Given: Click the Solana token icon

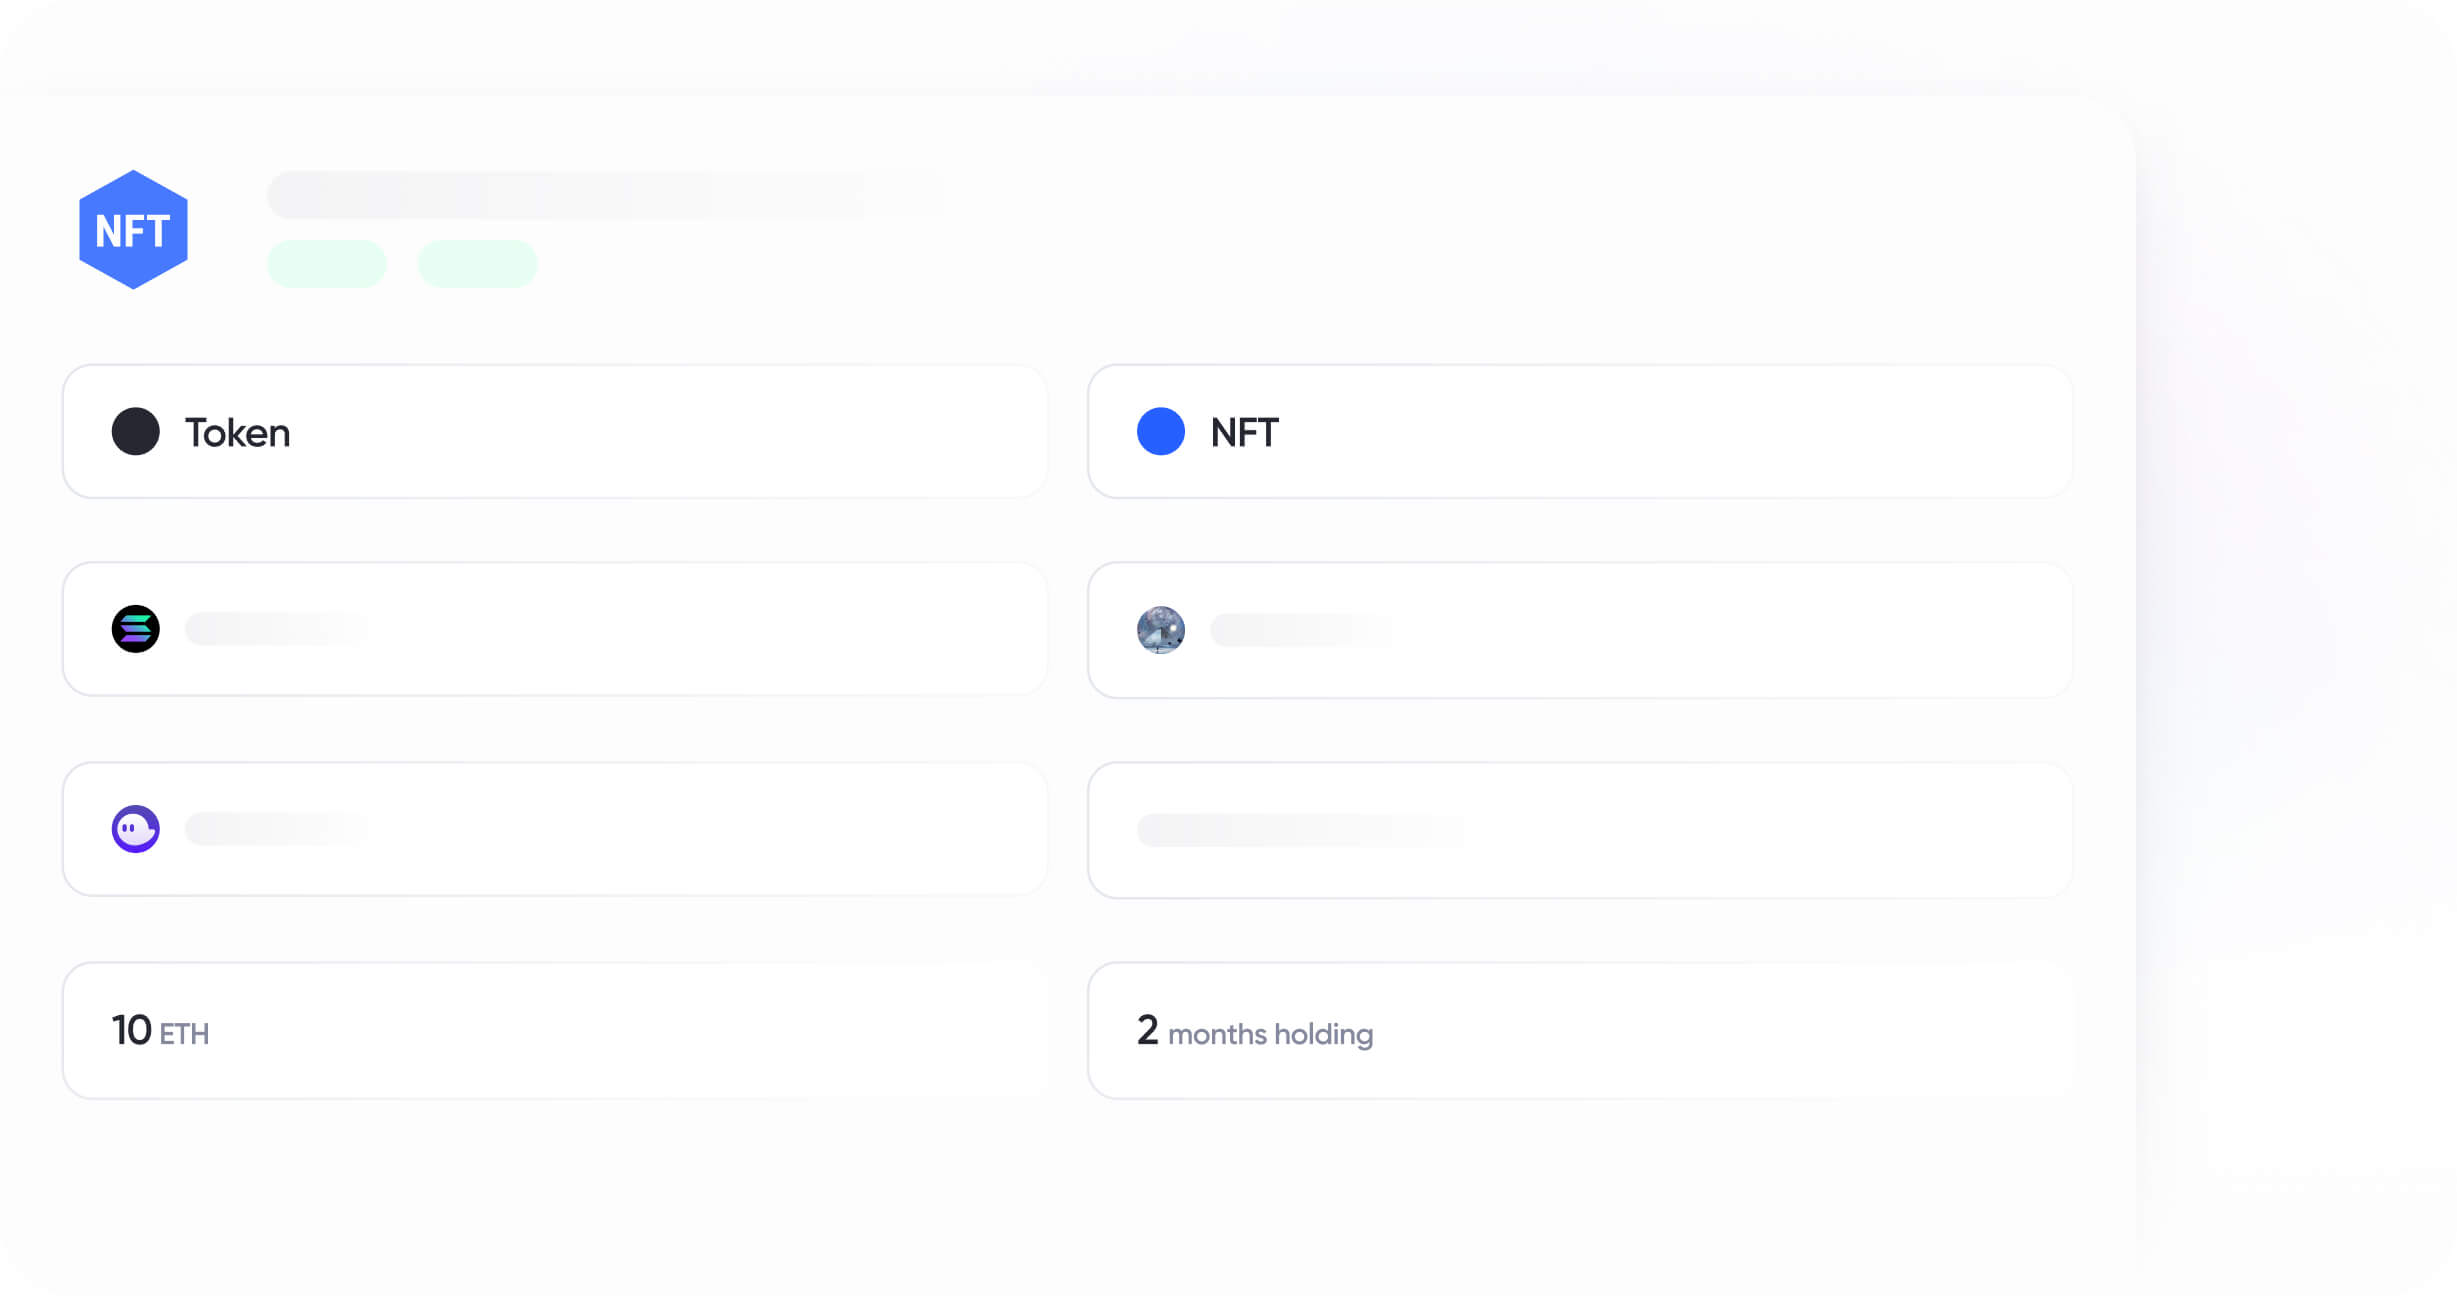Looking at the screenshot, I should 136,629.
